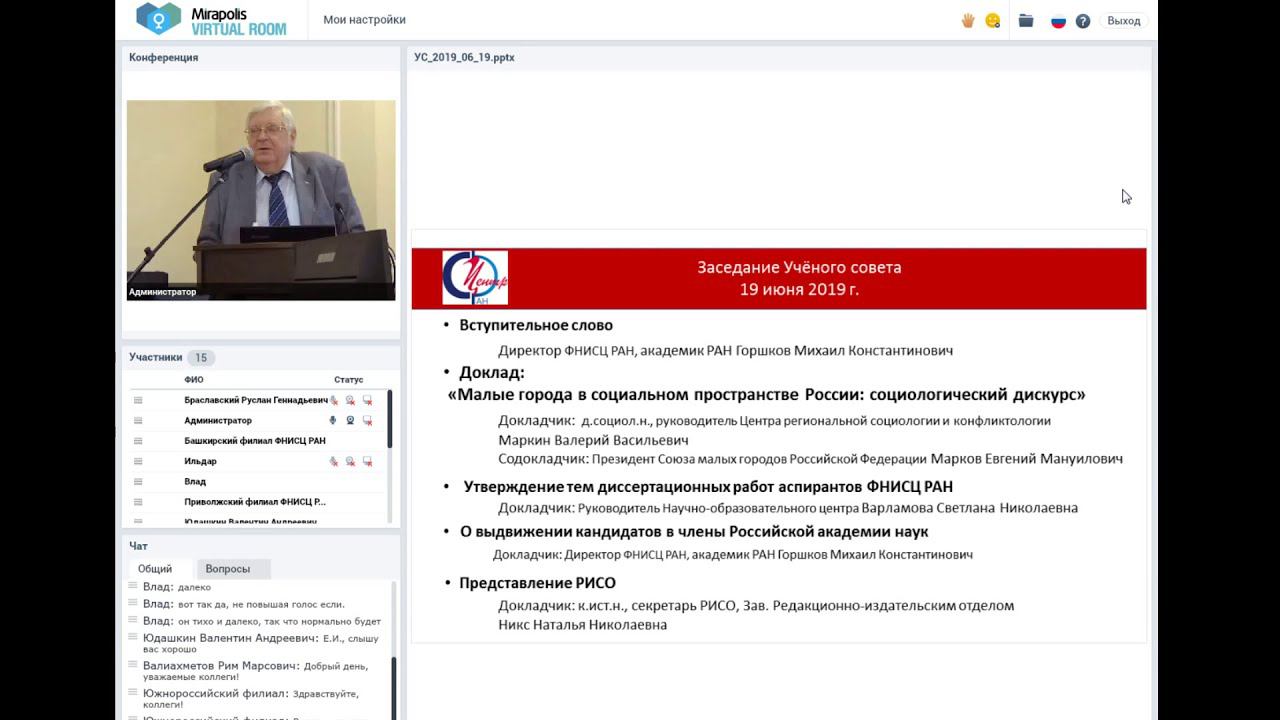The image size is (1280, 720).
Task: Open menu for Валиахметов Рим Марсович message
Action: [x=133, y=666]
